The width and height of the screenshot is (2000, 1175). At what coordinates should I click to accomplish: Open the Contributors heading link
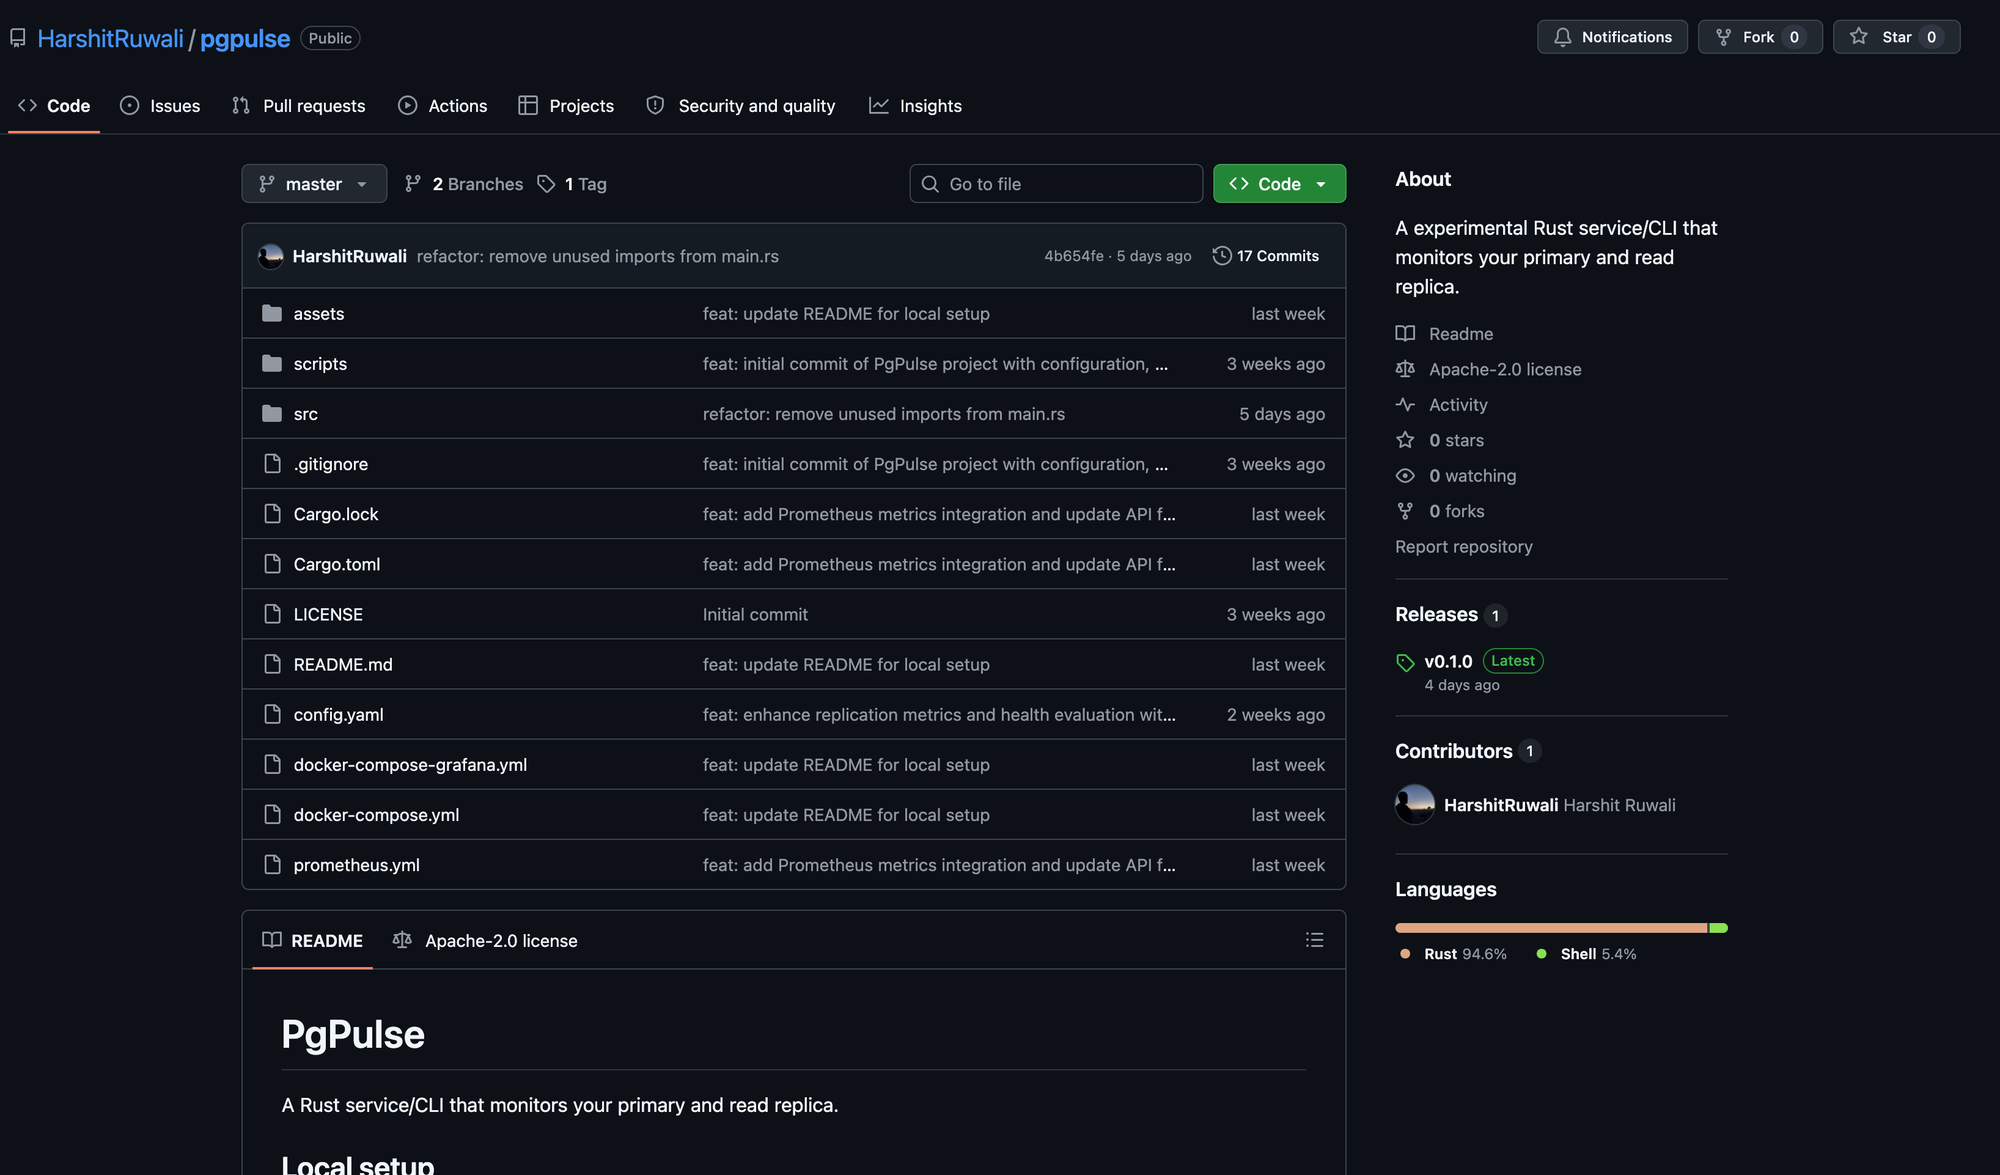1454,751
